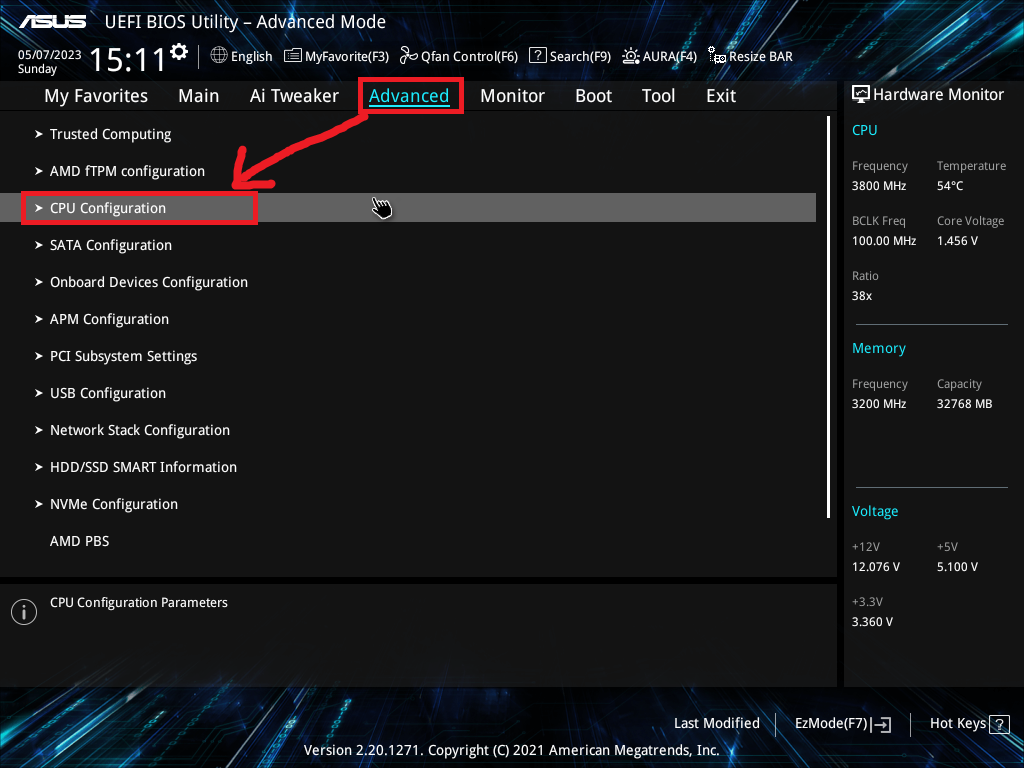
Task: Click Core Voltage value 1.456 V
Action: 957,241
